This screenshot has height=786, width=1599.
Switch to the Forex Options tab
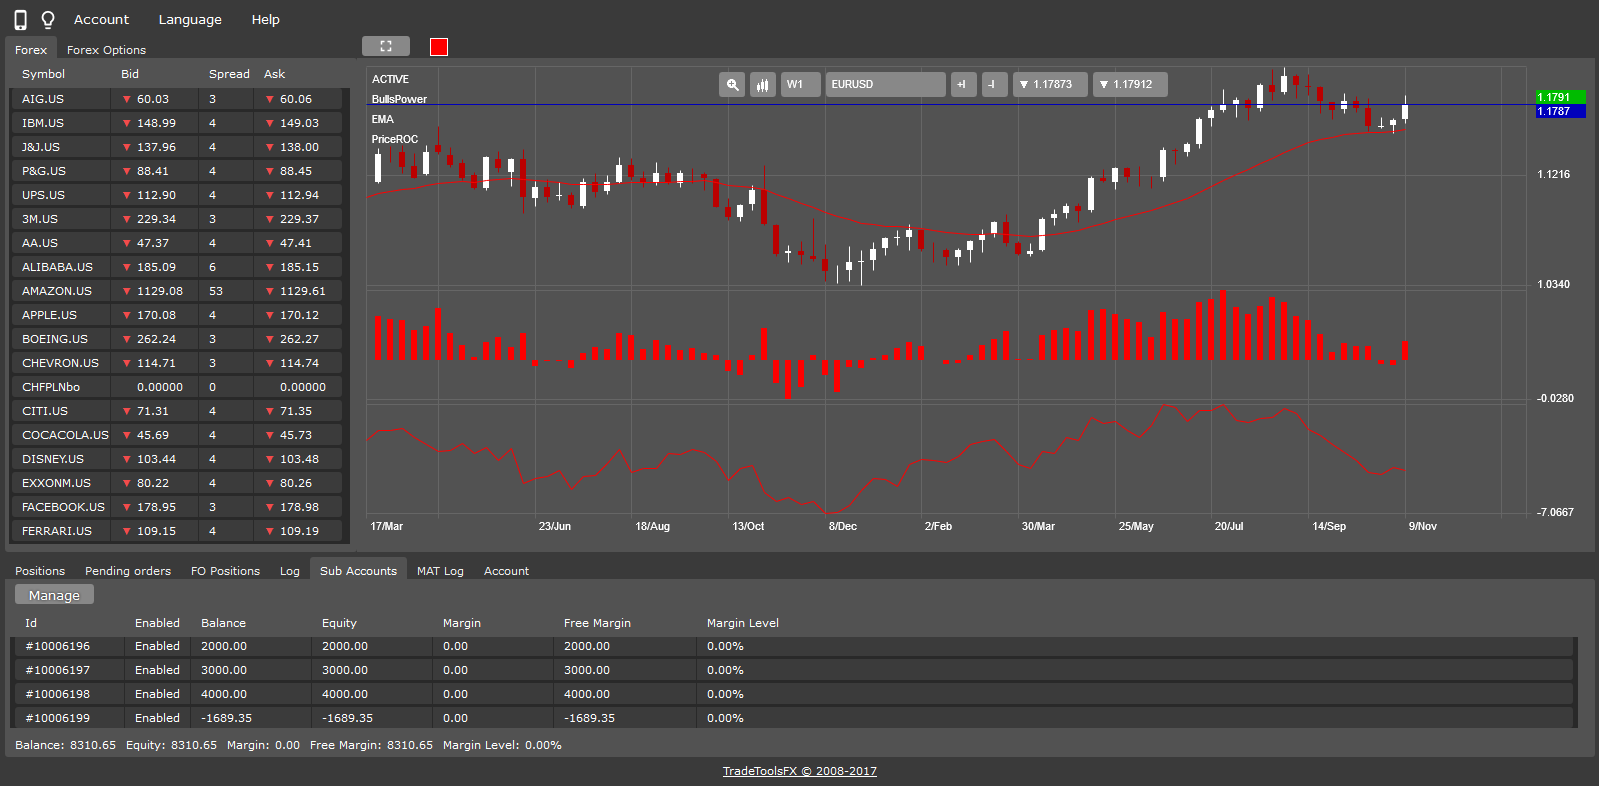pos(106,50)
